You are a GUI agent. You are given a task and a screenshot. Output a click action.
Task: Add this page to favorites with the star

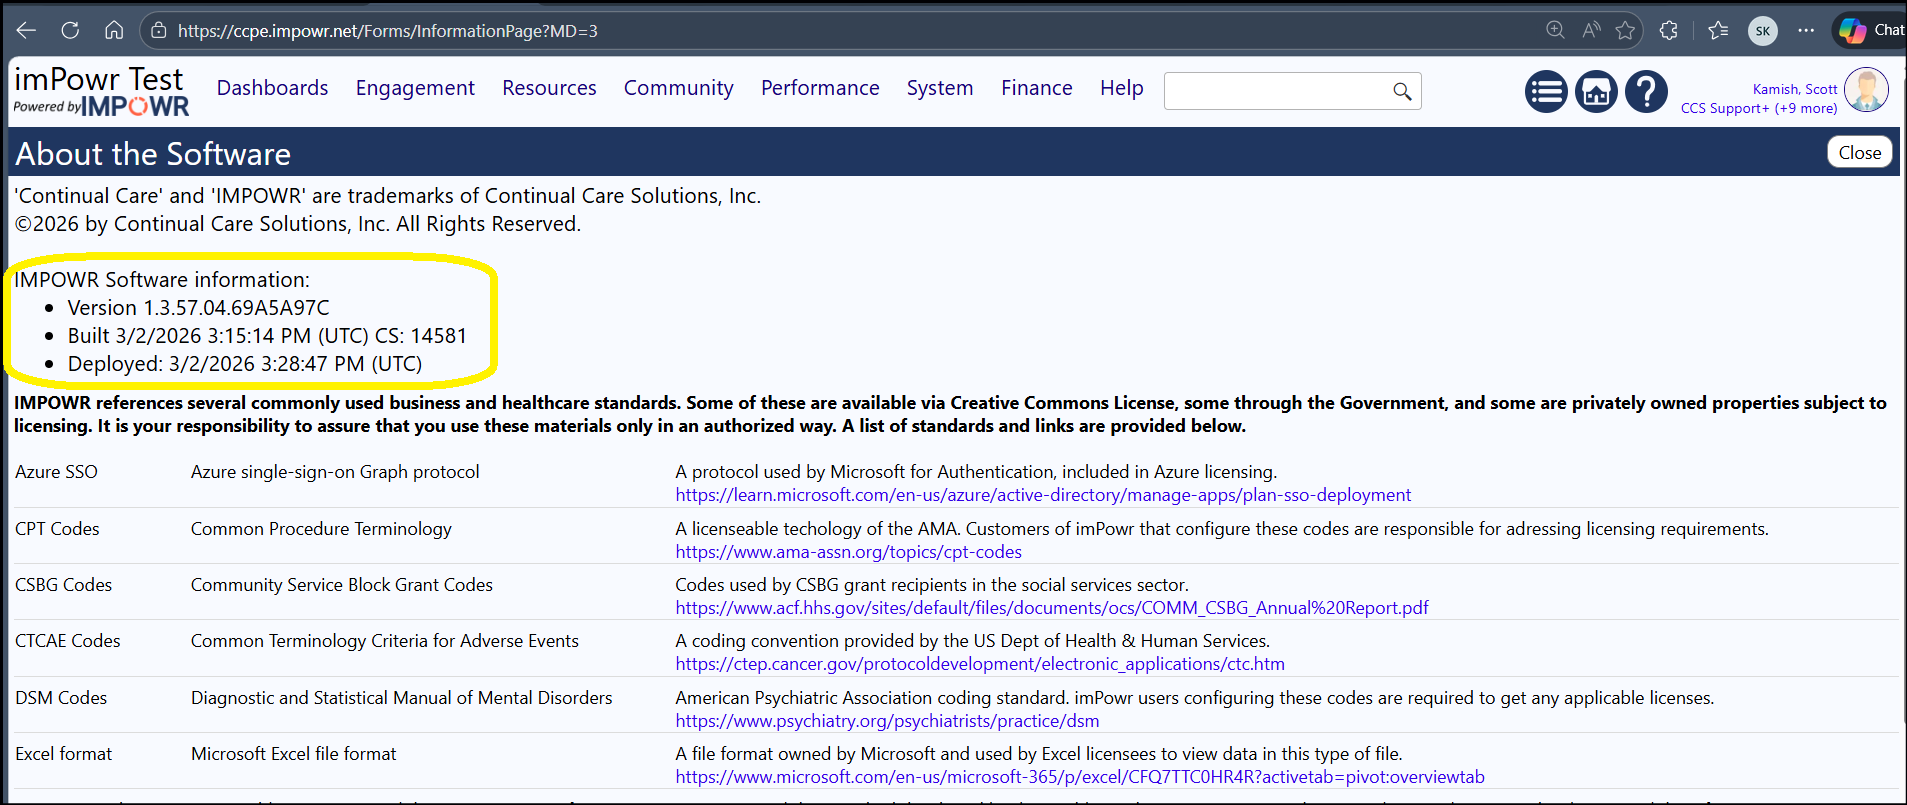tap(1626, 30)
